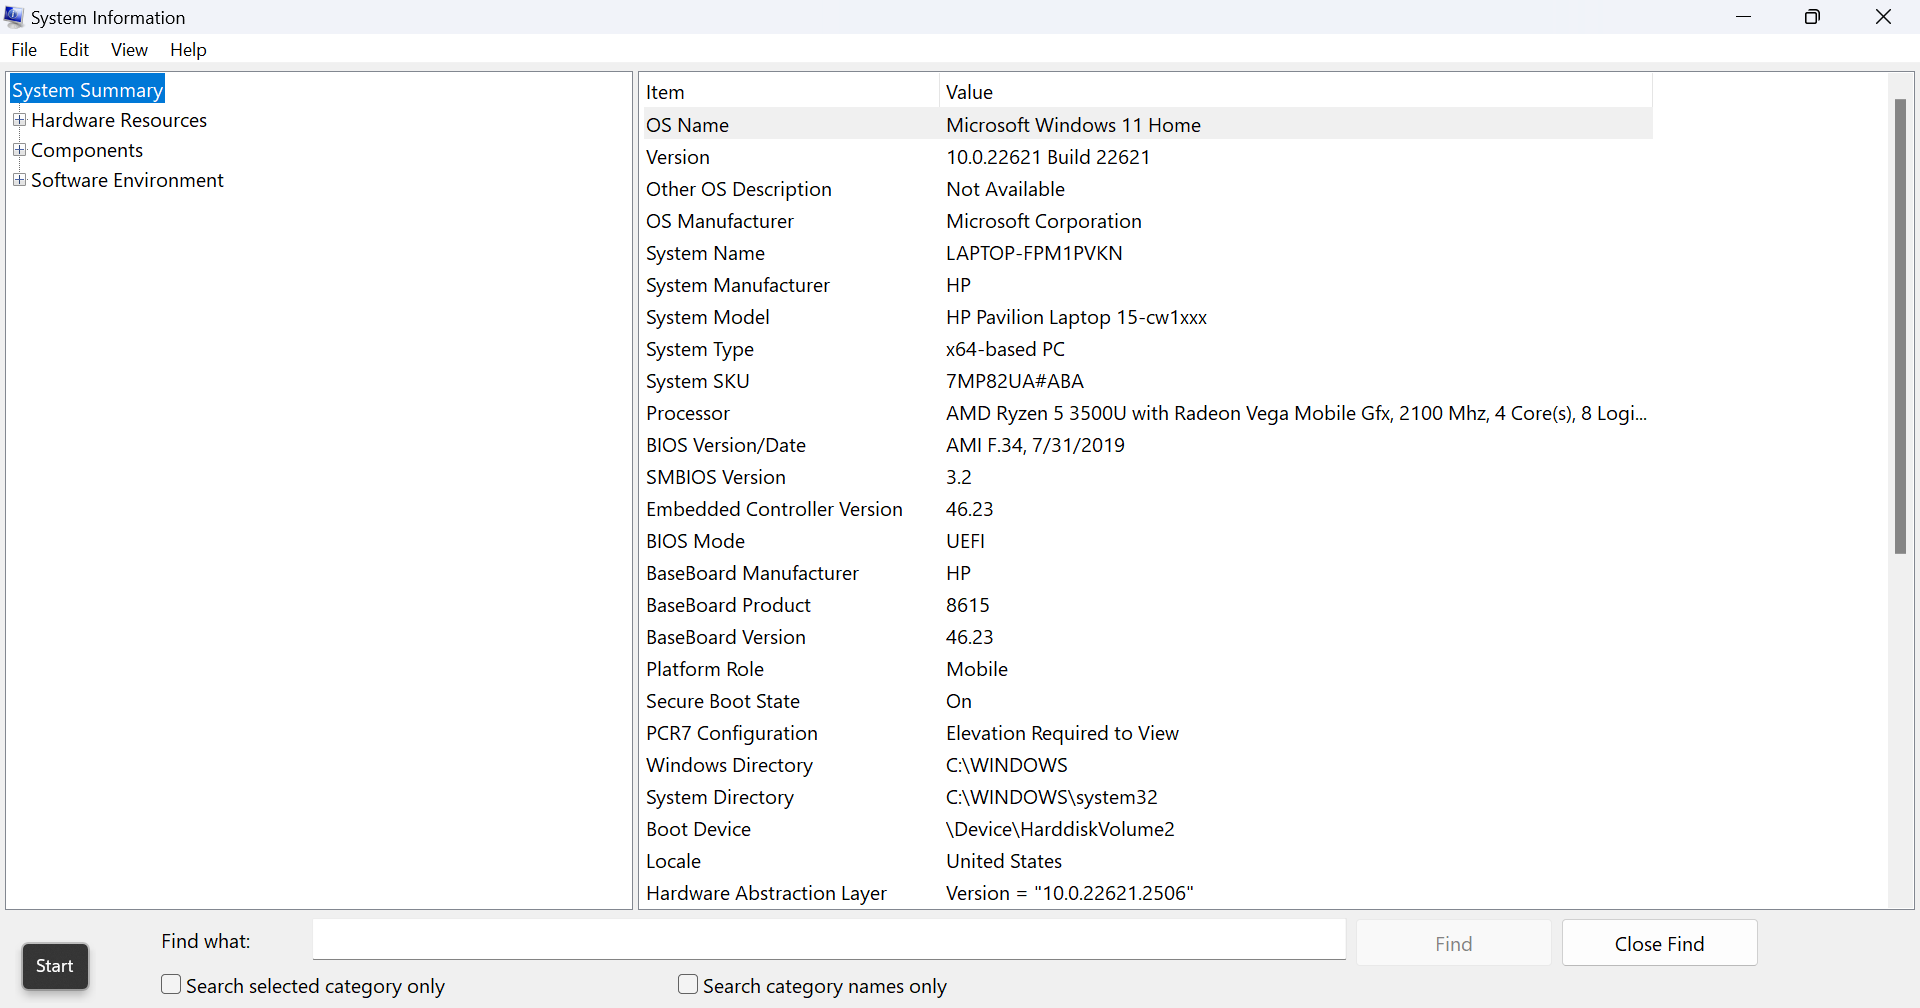Close the System Information window
Screen dimensions: 1920x1008
[x=1883, y=17]
